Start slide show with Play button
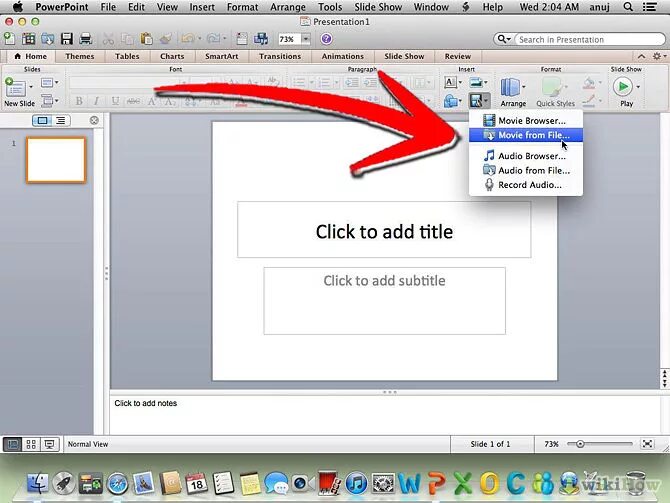Screen dimensions: 670x503 click(623, 87)
